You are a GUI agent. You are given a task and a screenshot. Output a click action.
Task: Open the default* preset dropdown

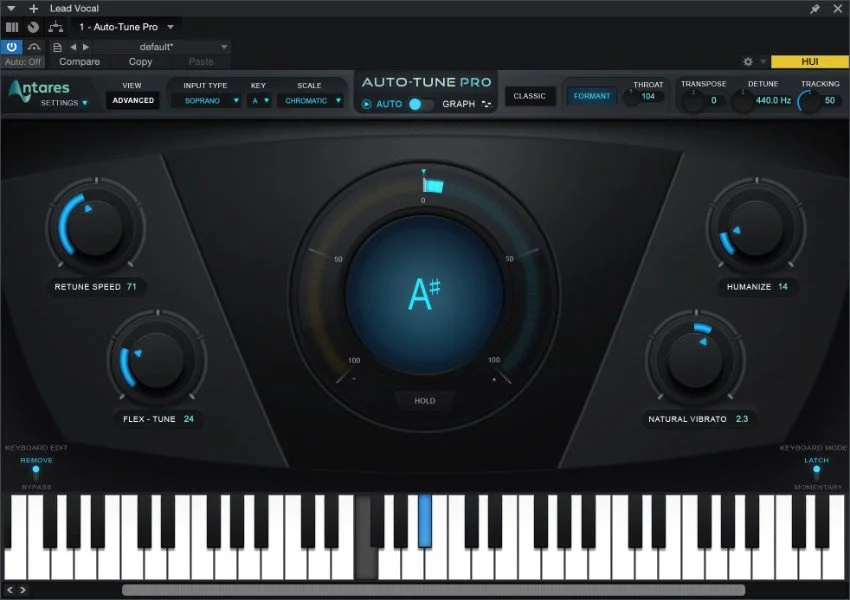tap(158, 47)
